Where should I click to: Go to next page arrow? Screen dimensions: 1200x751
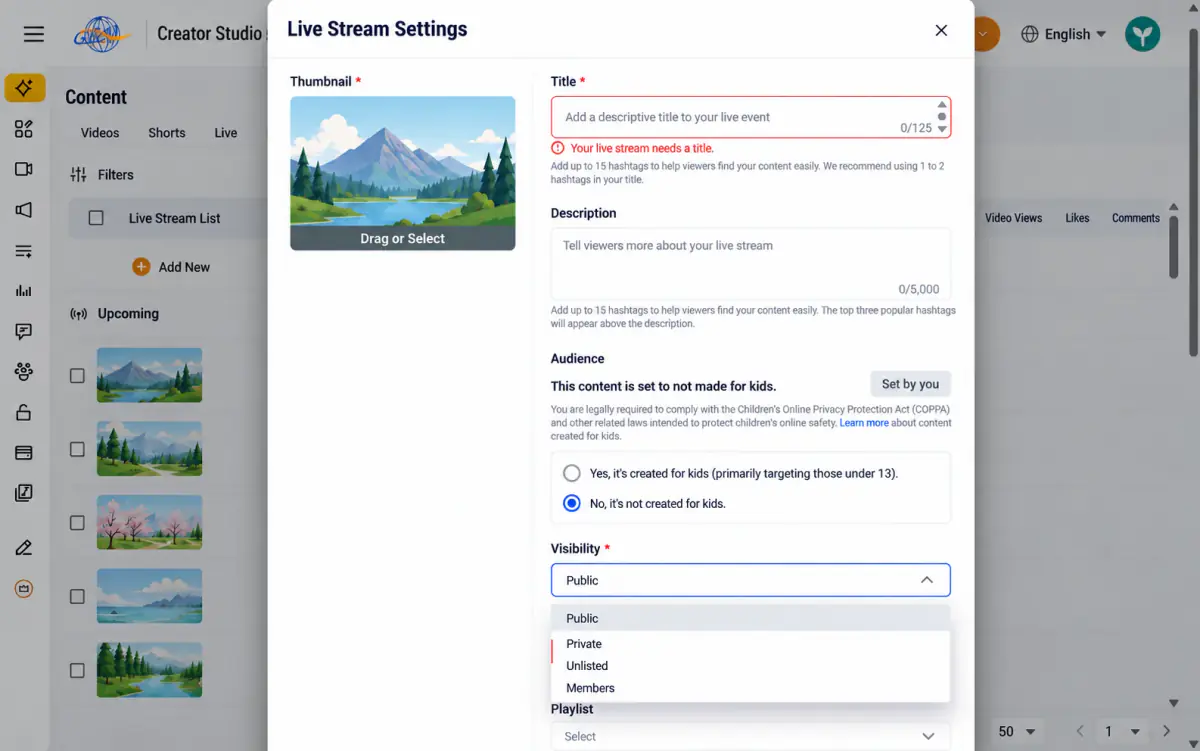pyautogui.click(x=1166, y=731)
